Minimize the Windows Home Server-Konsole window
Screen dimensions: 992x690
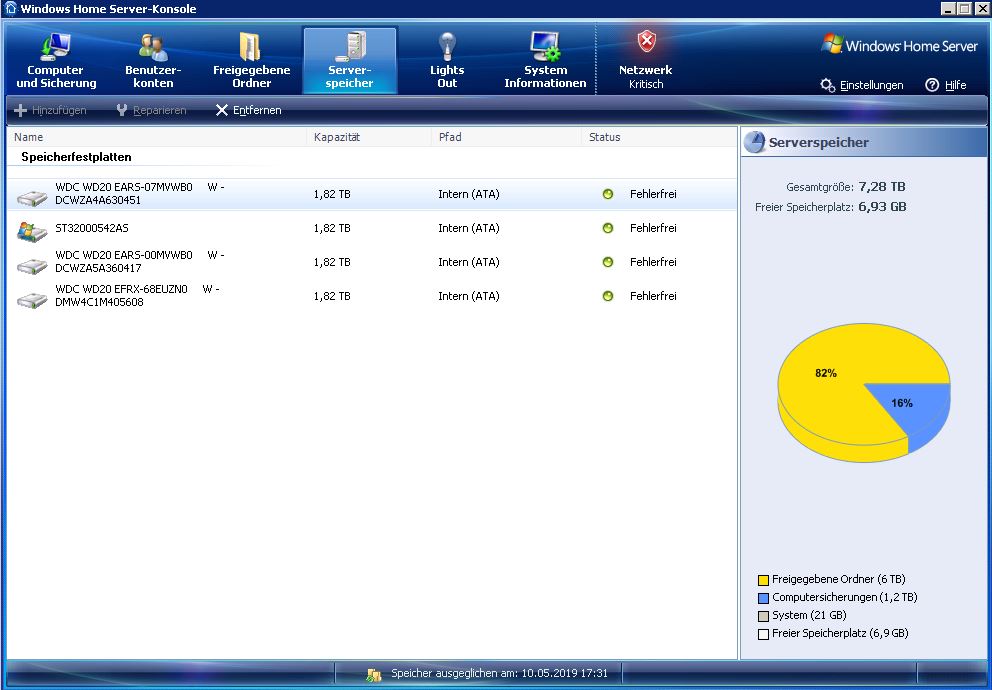point(948,8)
